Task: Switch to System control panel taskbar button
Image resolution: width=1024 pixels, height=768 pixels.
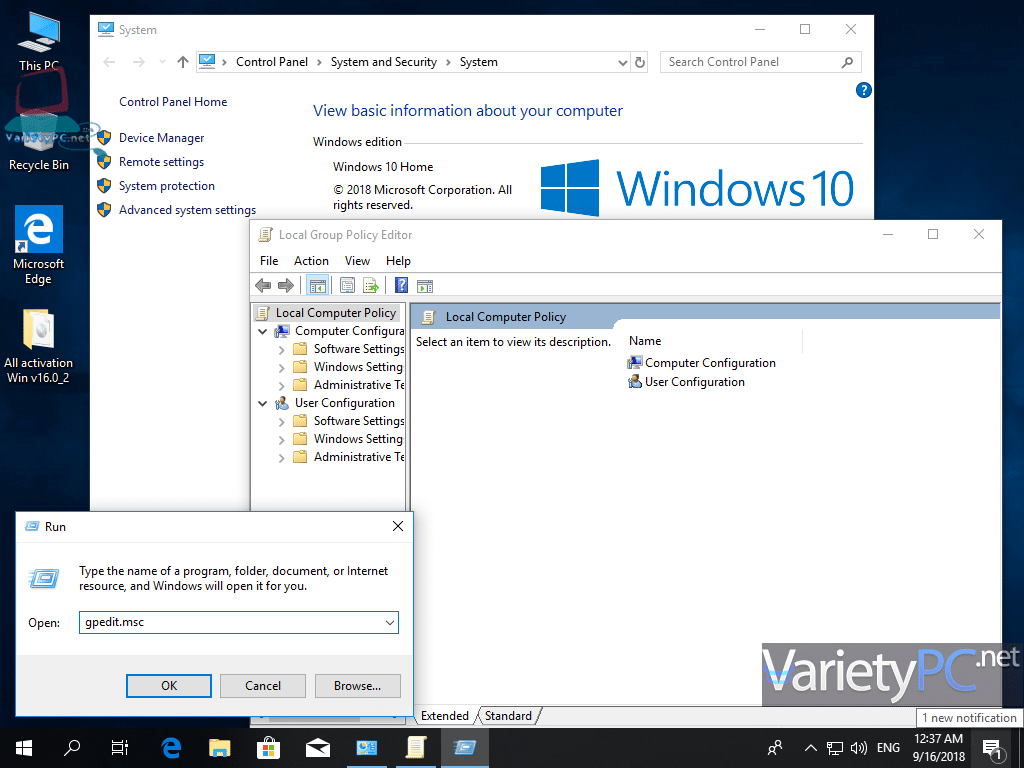Action: point(366,748)
